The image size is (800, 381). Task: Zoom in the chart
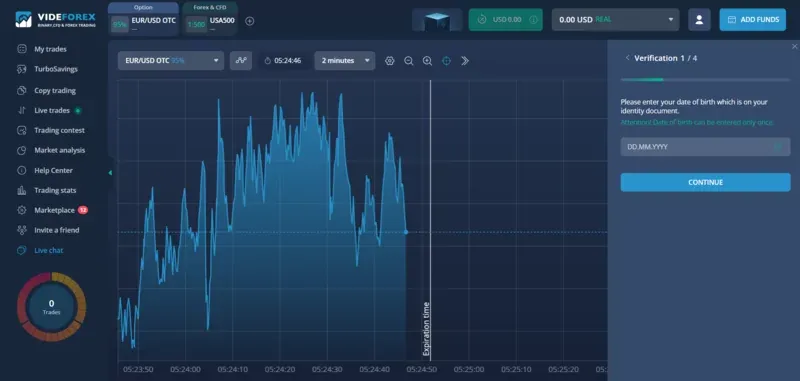(x=428, y=61)
